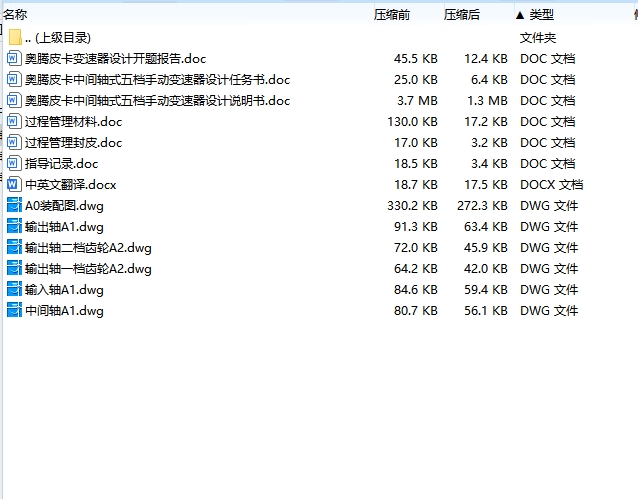638x499 pixels.
Task: Select file 指导记录.doc
Action: click(x=61, y=164)
